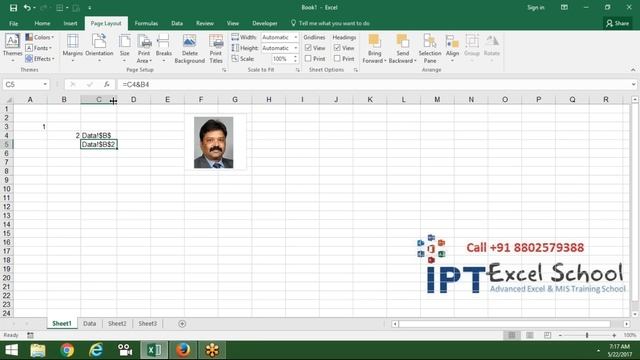Screen dimensions: 640x360
Task: Open the Ribbon Display Options icon
Action: (x=564, y=7)
